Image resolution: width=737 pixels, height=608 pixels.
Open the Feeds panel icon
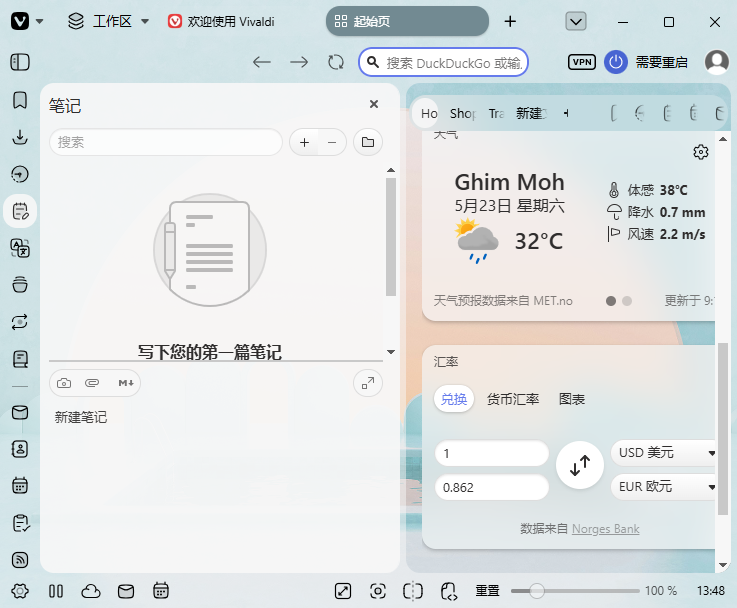(20, 560)
